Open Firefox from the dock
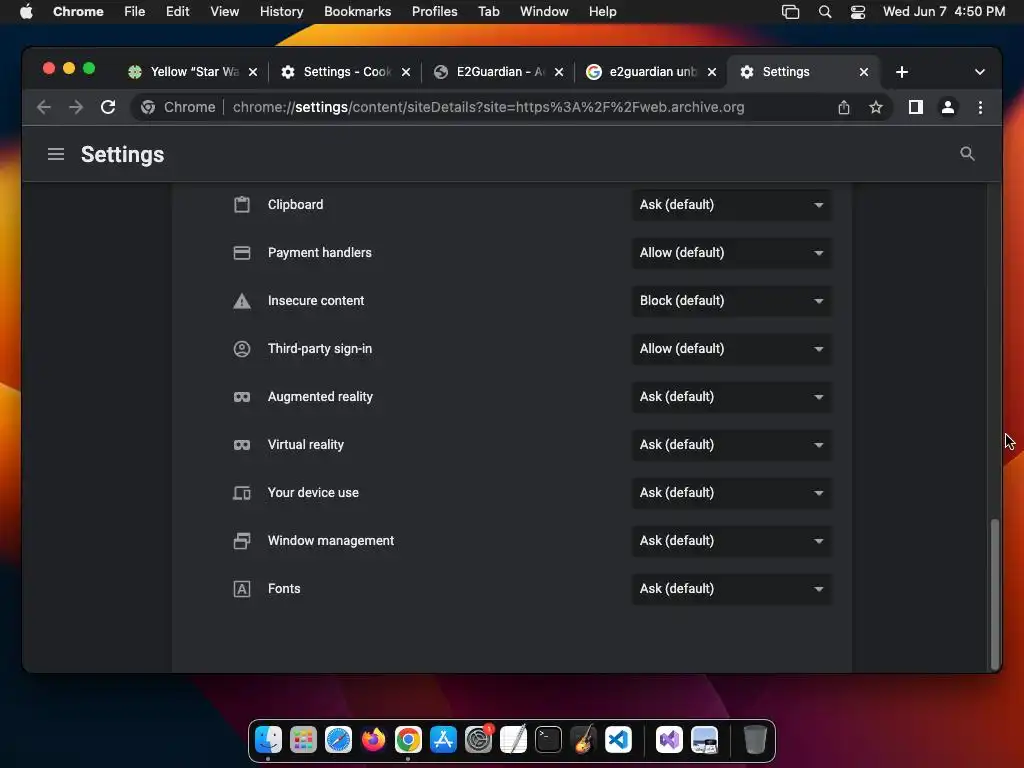 [x=373, y=740]
